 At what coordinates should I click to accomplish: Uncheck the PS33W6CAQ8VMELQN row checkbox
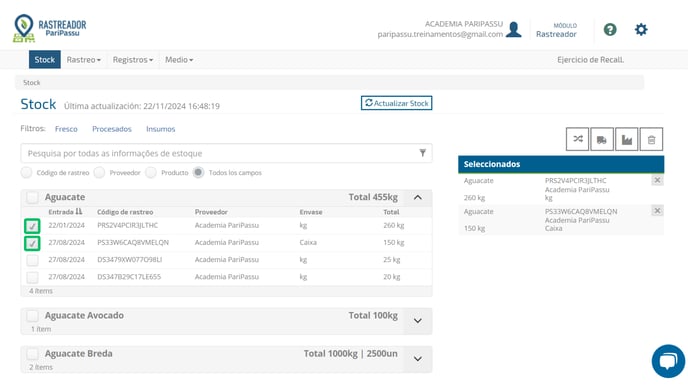coord(32,243)
